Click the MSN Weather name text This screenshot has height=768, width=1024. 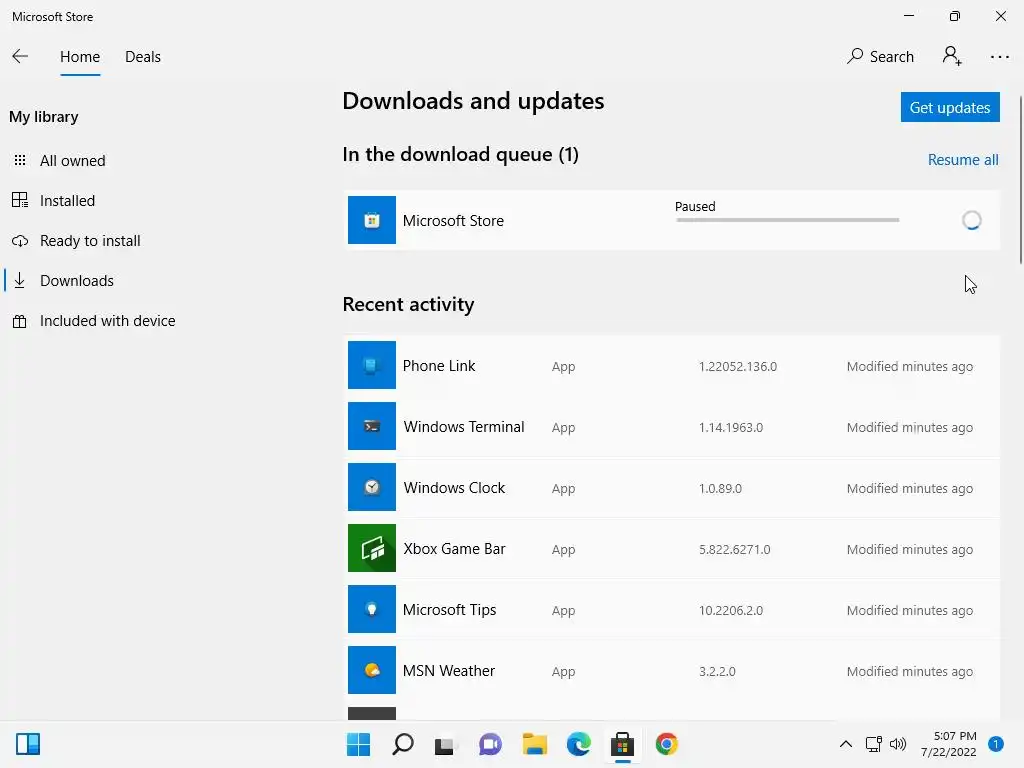click(449, 671)
